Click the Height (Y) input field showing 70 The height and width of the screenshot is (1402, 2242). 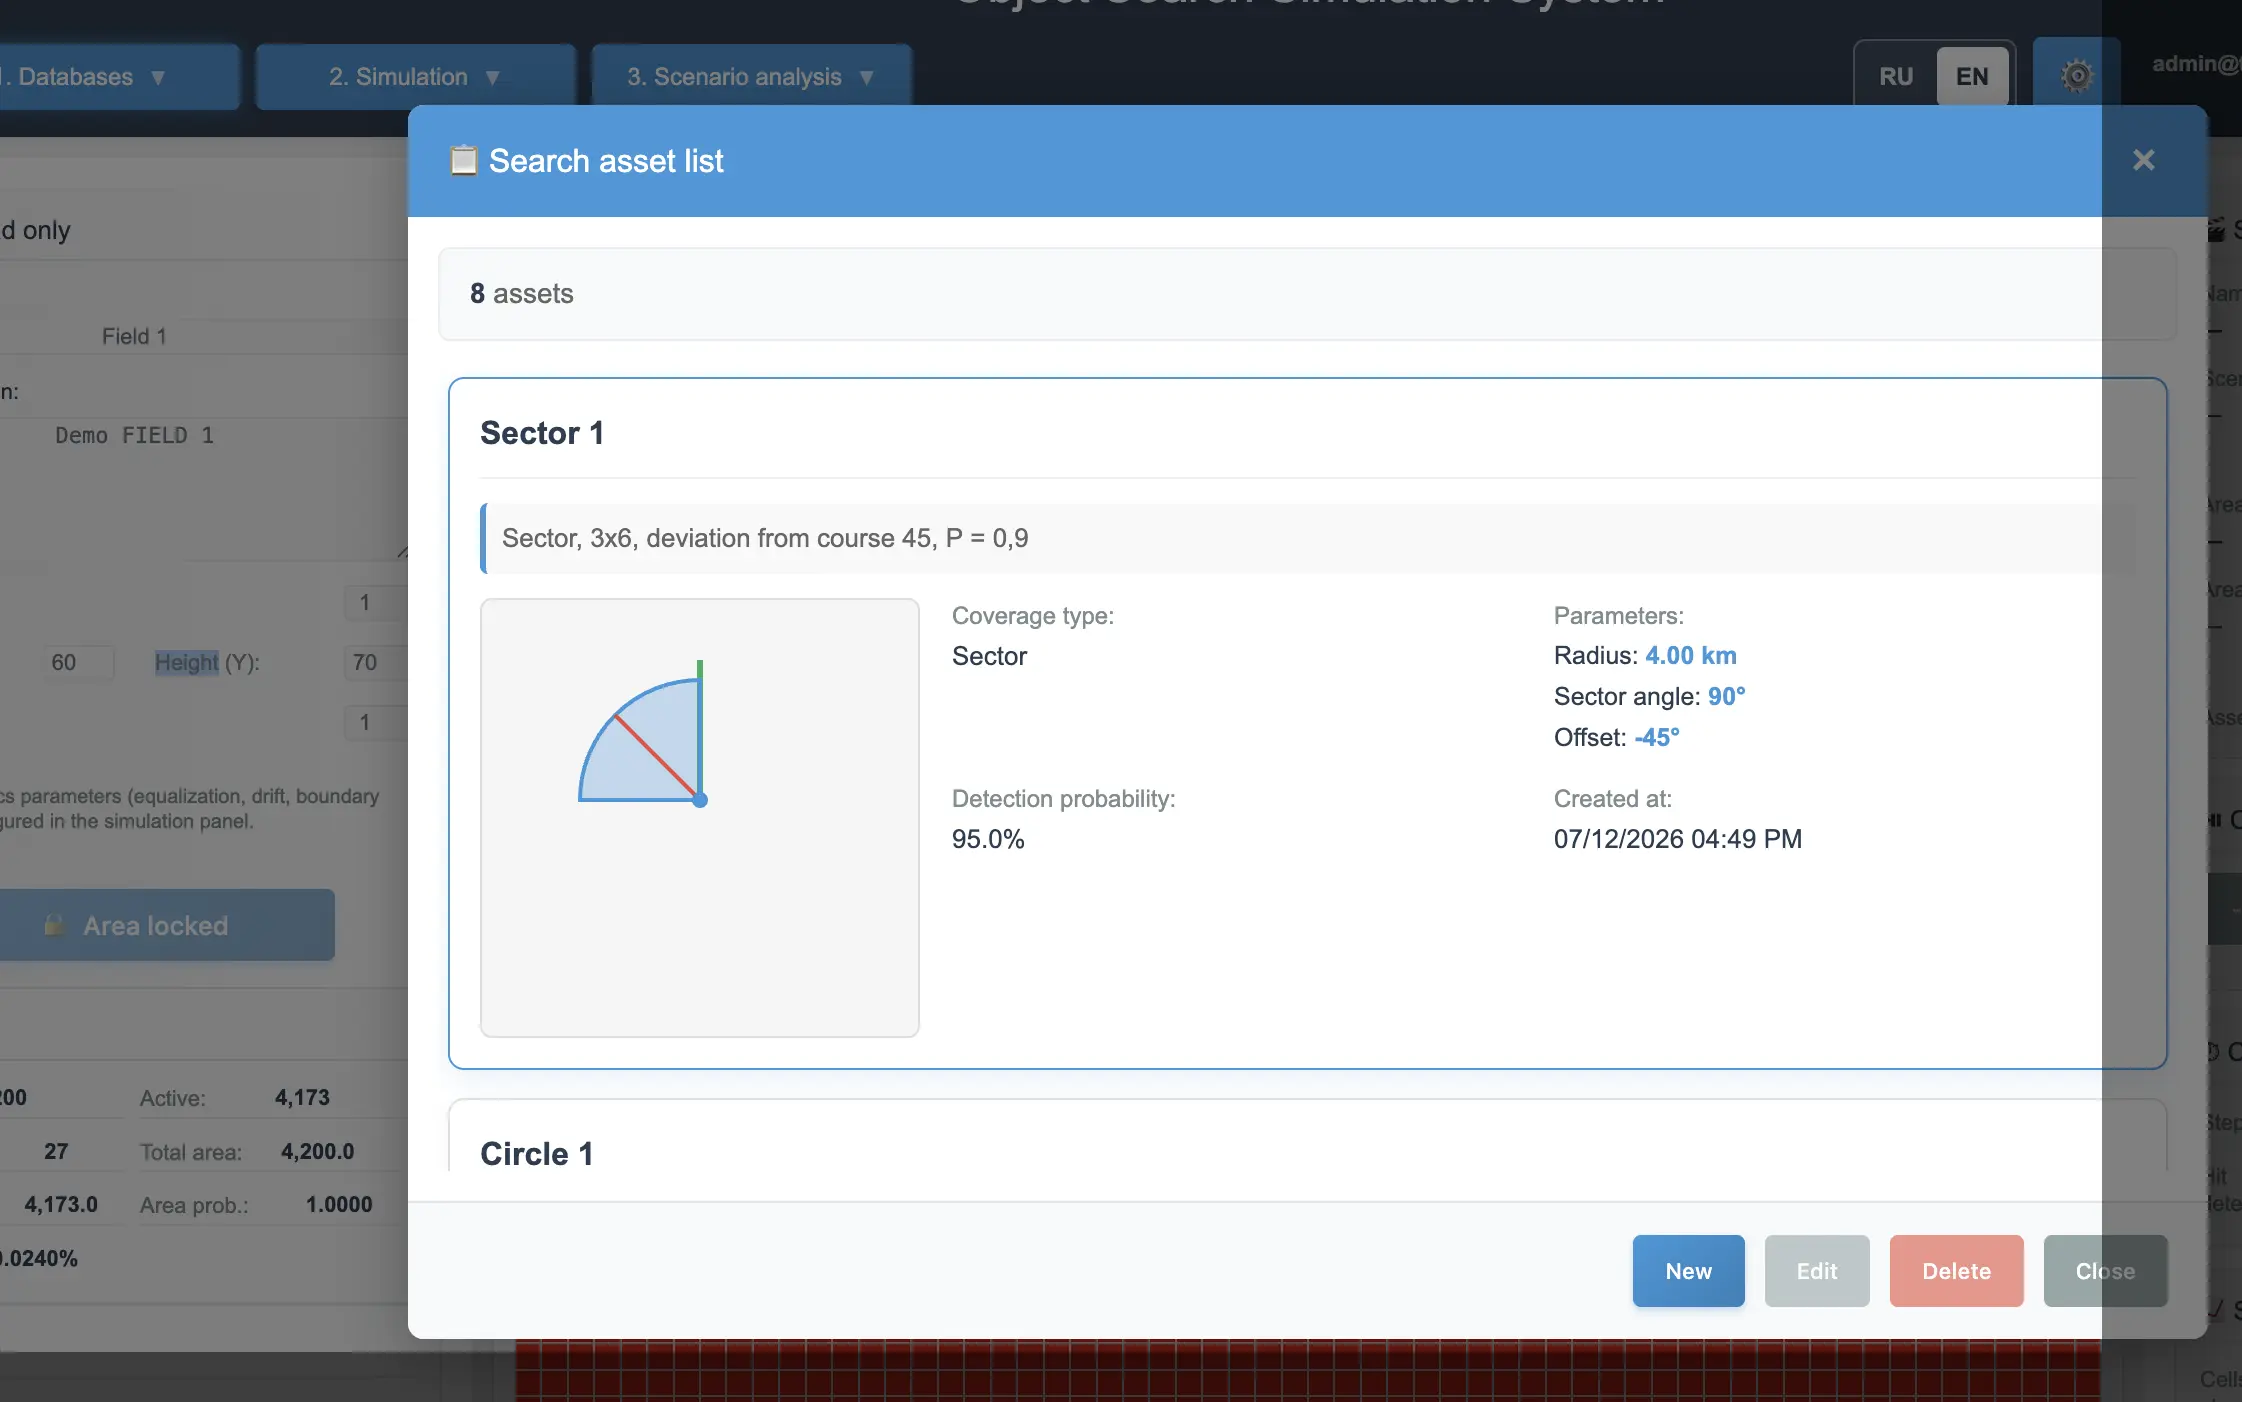tap(374, 662)
